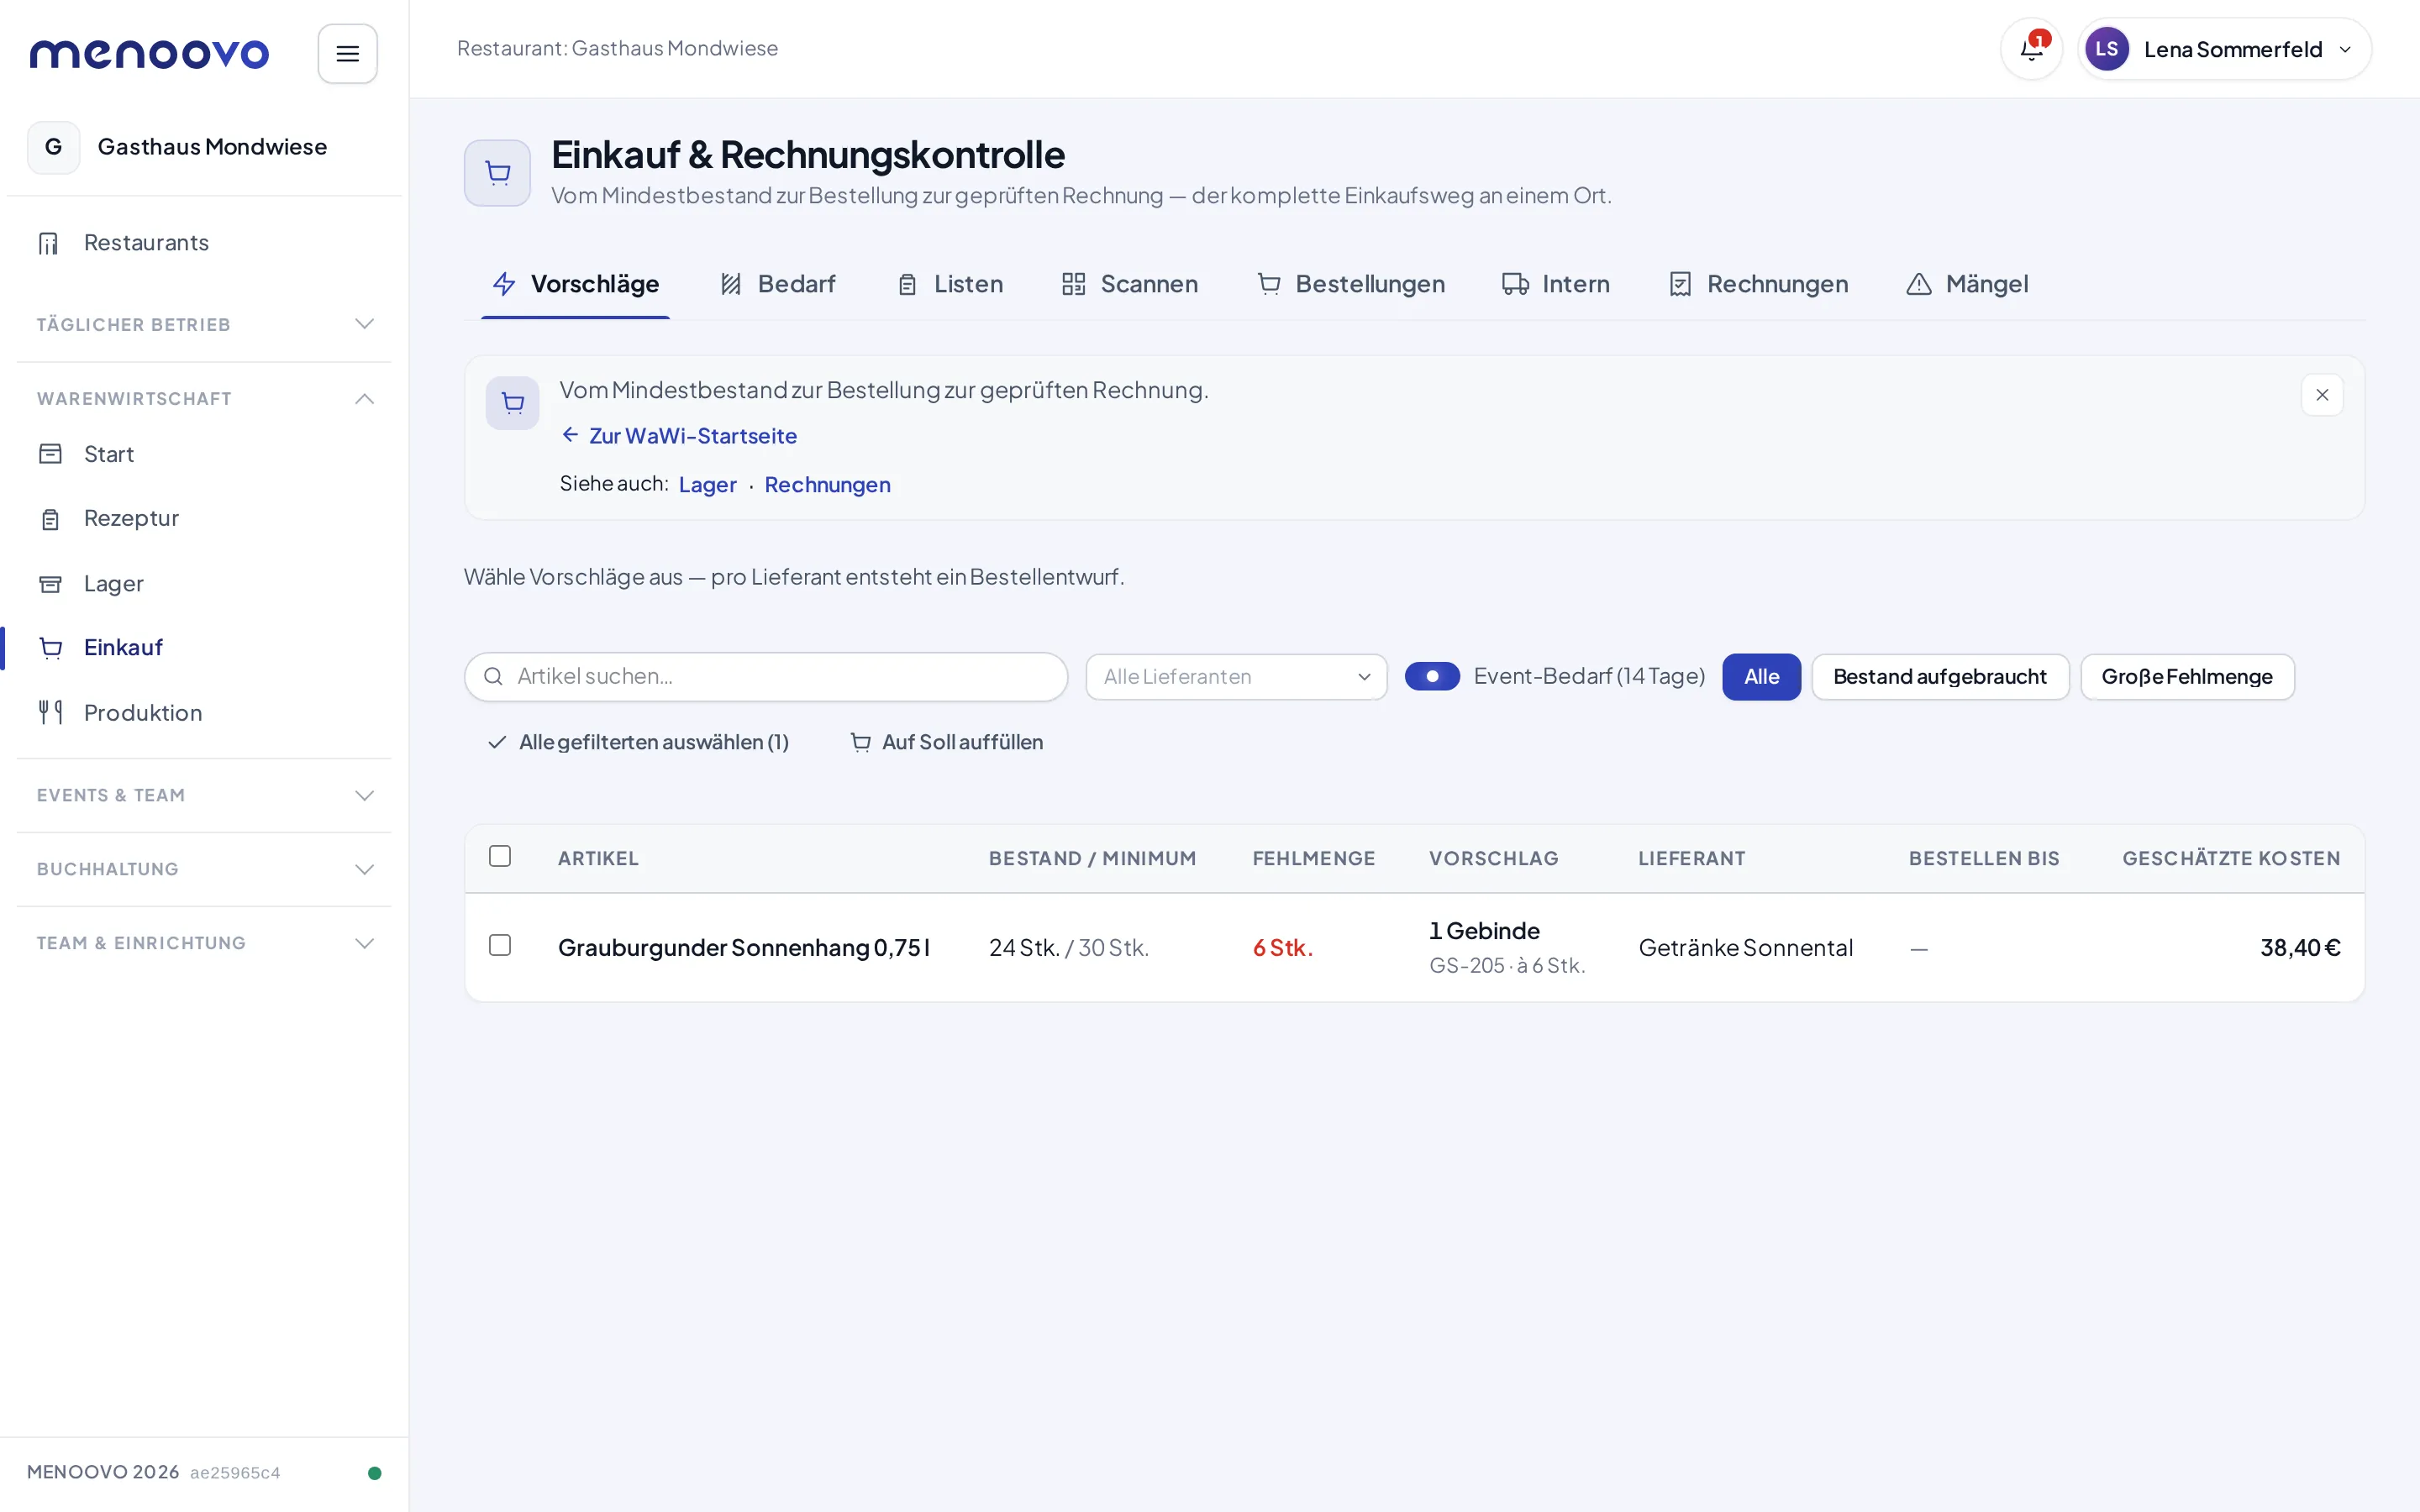This screenshot has height=1512, width=2420.
Task: Check the Grauburgunder Sonnenhang row checkbox
Action: click(x=500, y=945)
